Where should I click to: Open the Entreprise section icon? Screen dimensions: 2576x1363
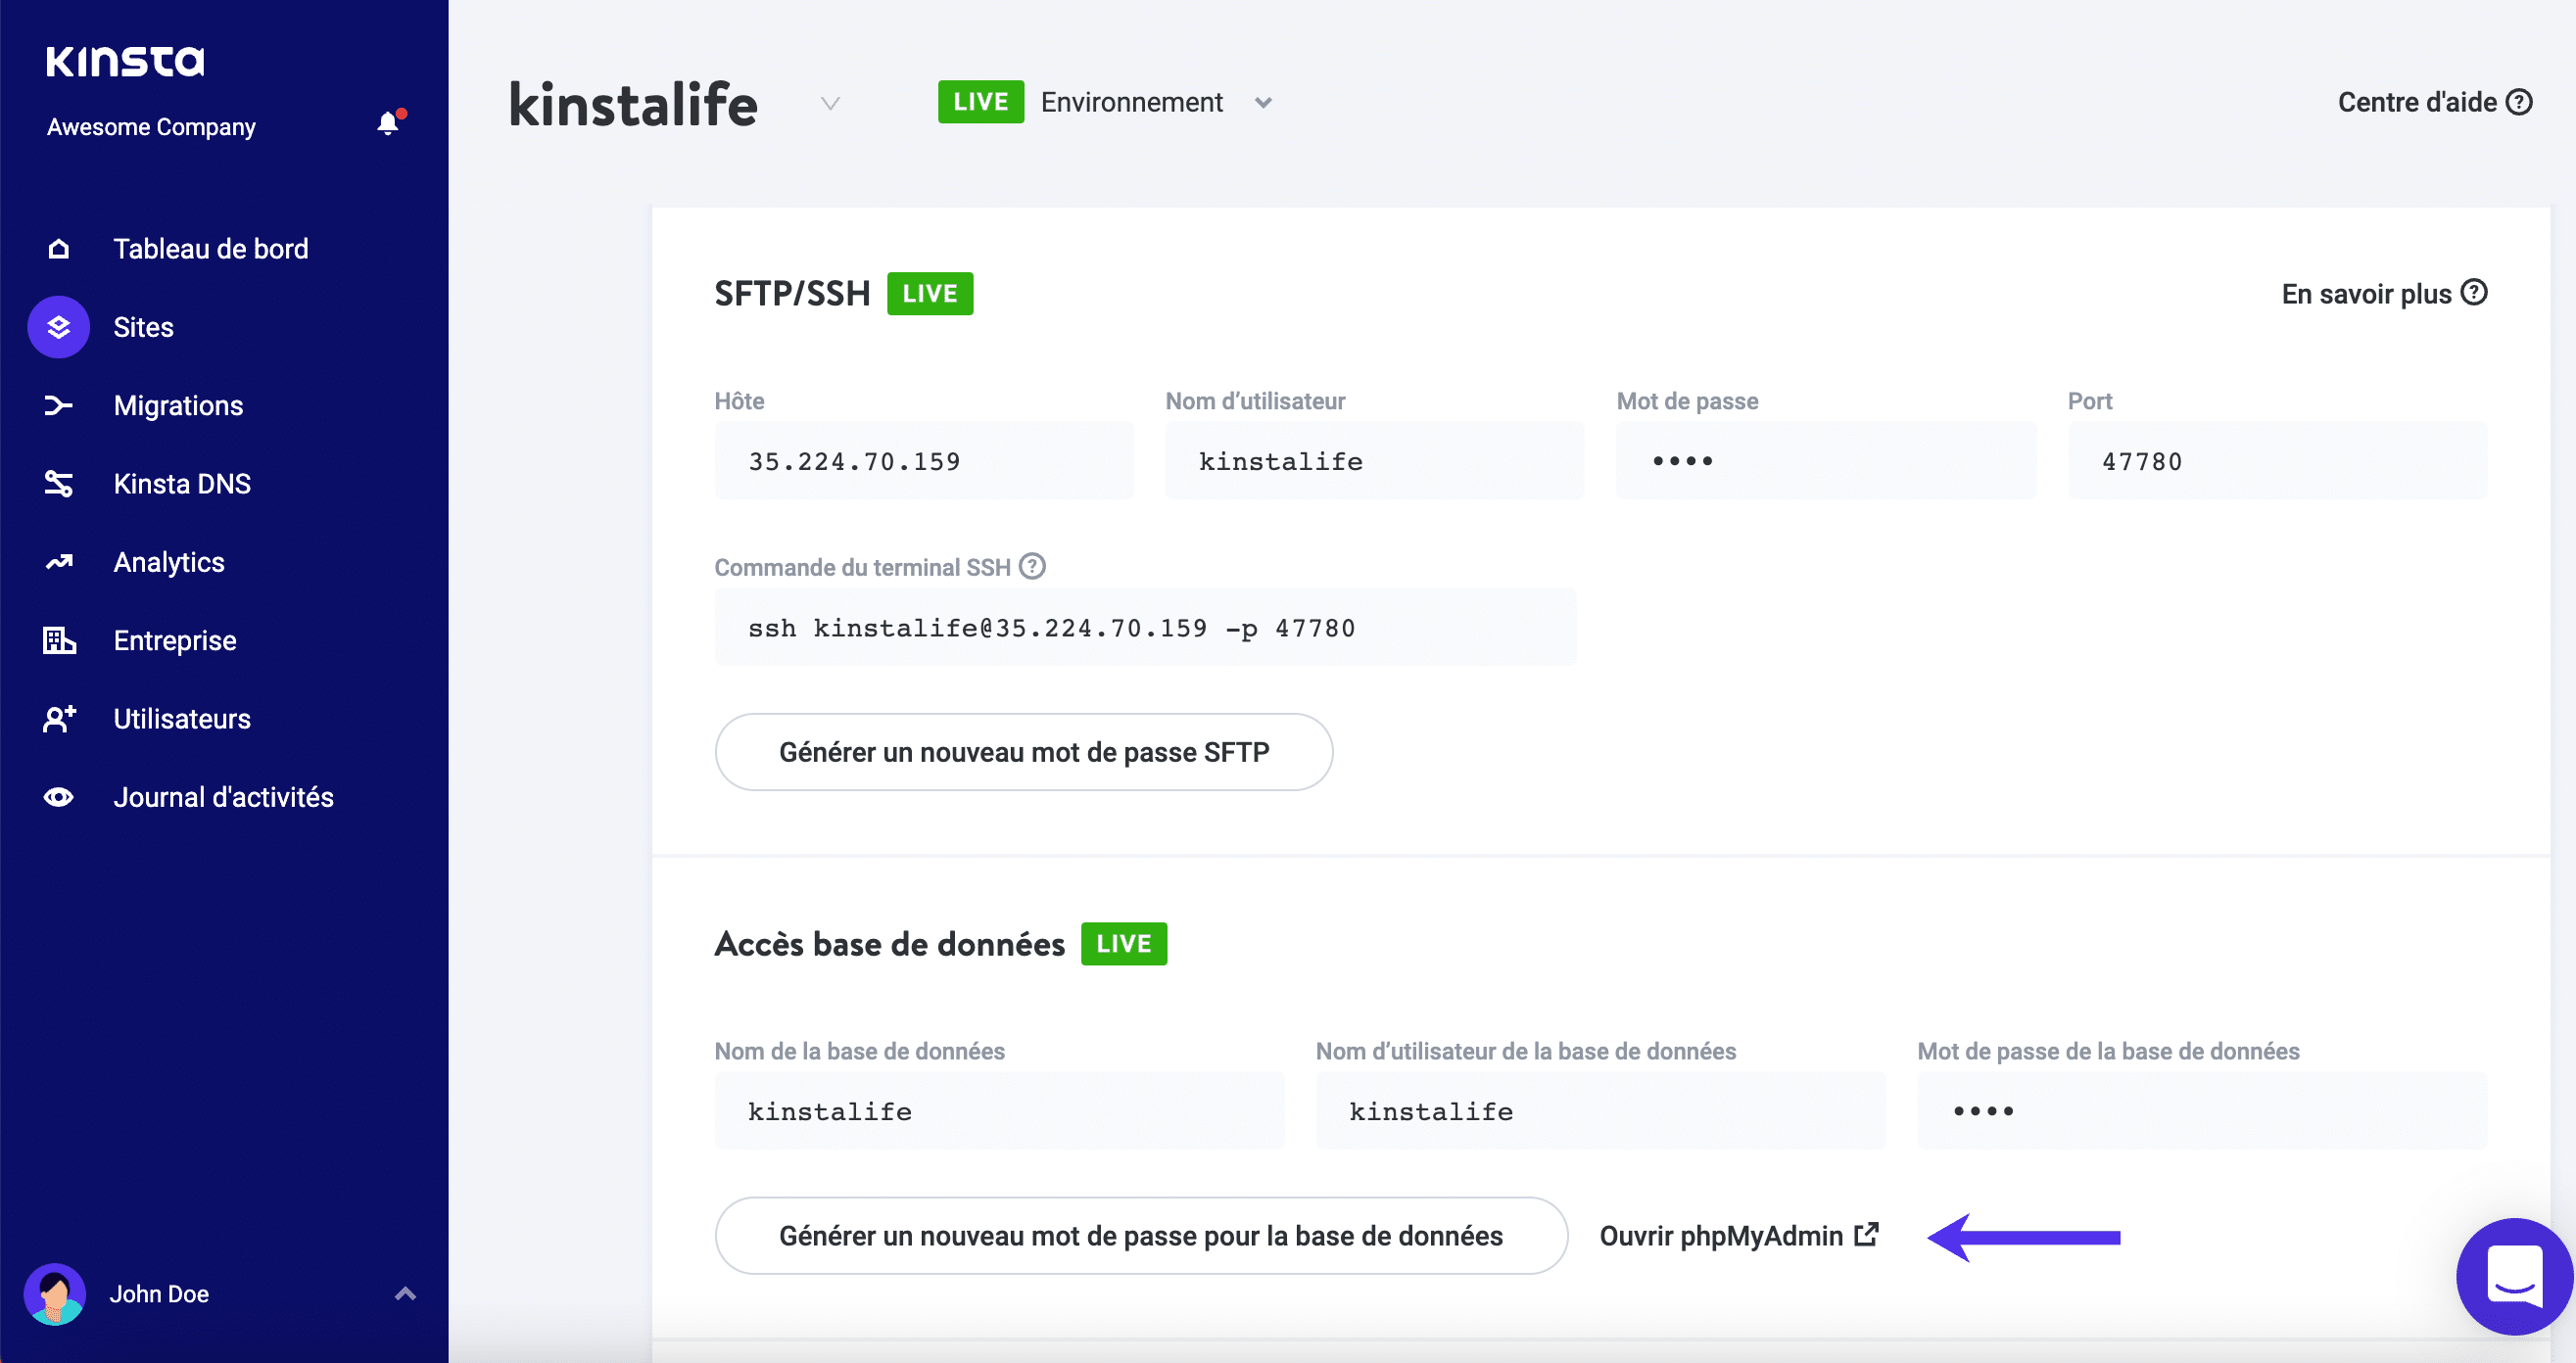[58, 640]
